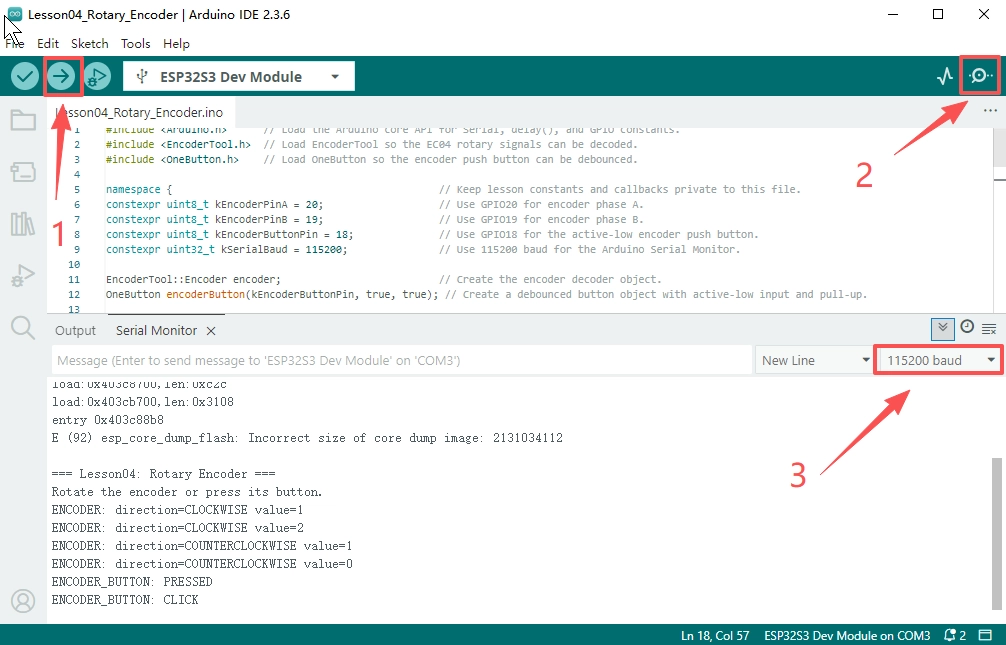Open the Help menu
1006x645 pixels.
click(176, 44)
